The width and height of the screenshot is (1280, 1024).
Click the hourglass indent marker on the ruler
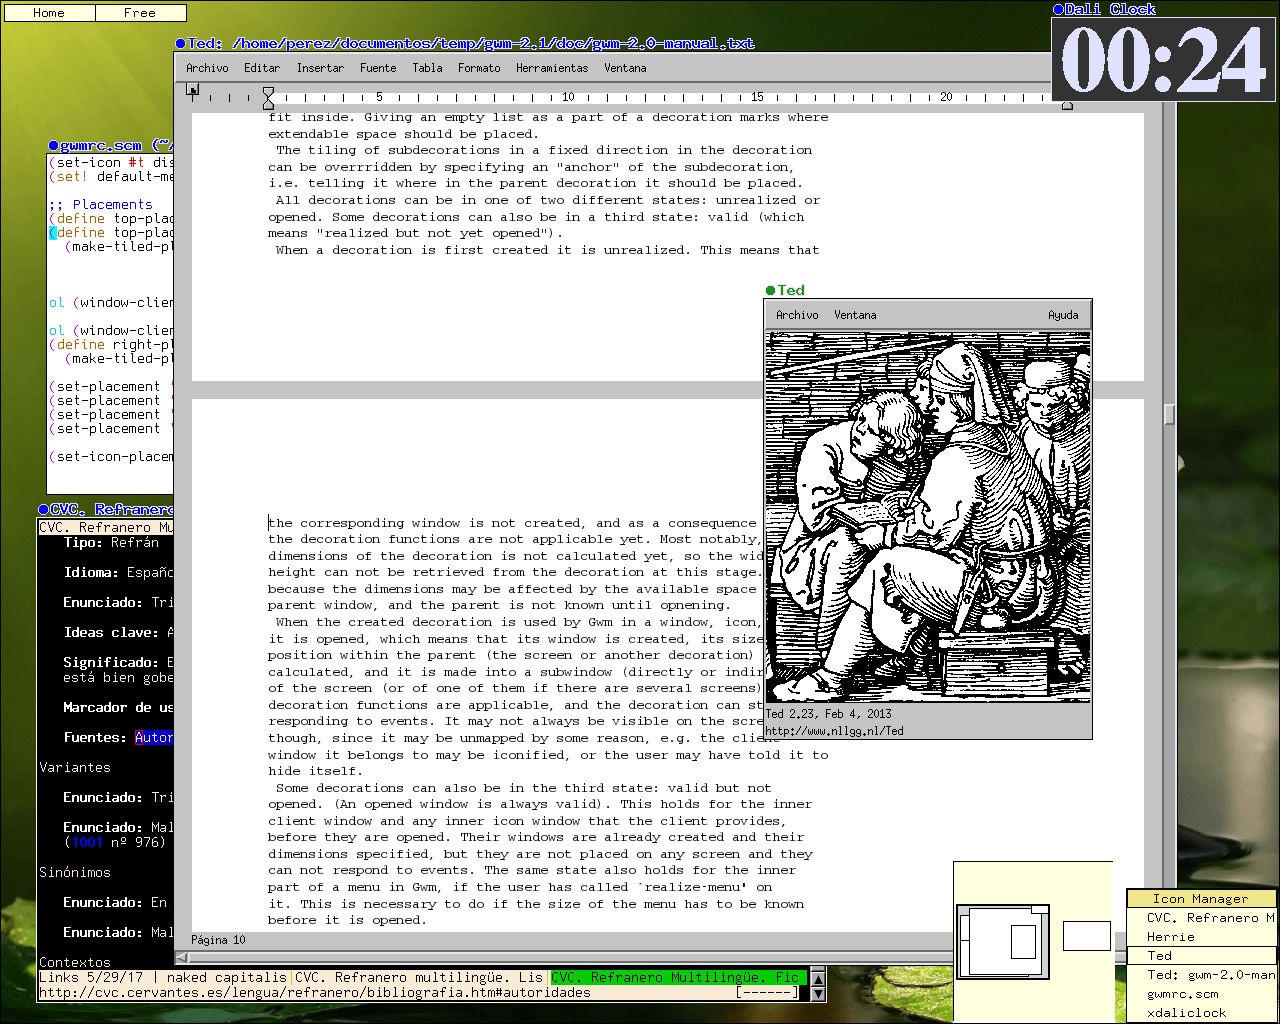[x=268, y=97]
